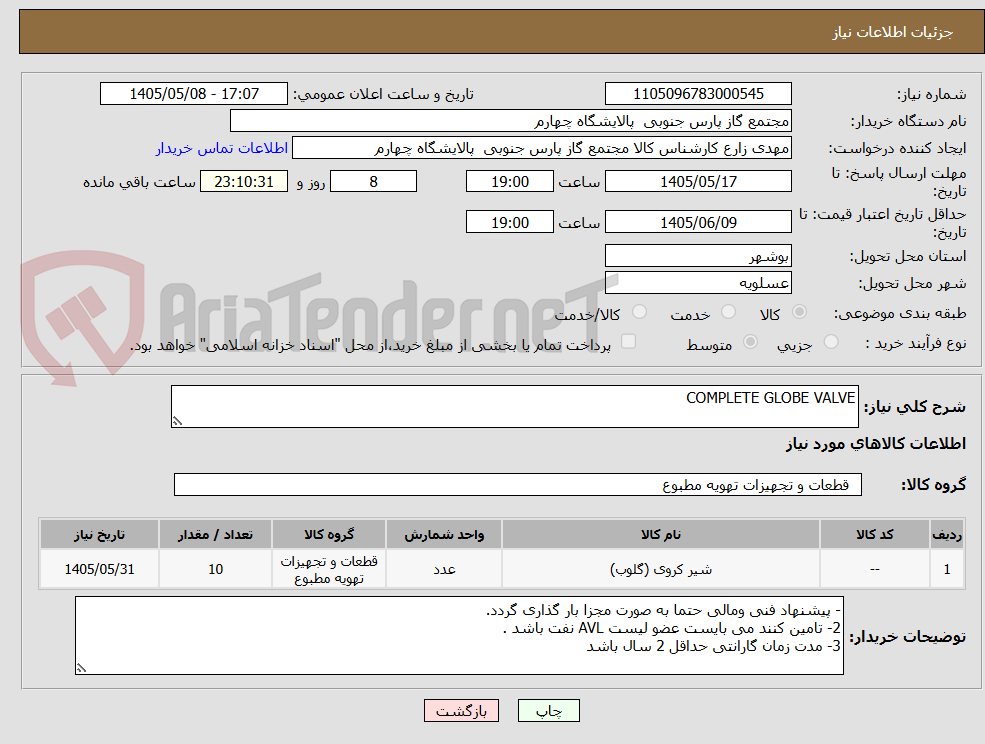Click the کد کالا column header
The image size is (985, 744).
pyautogui.click(x=874, y=535)
